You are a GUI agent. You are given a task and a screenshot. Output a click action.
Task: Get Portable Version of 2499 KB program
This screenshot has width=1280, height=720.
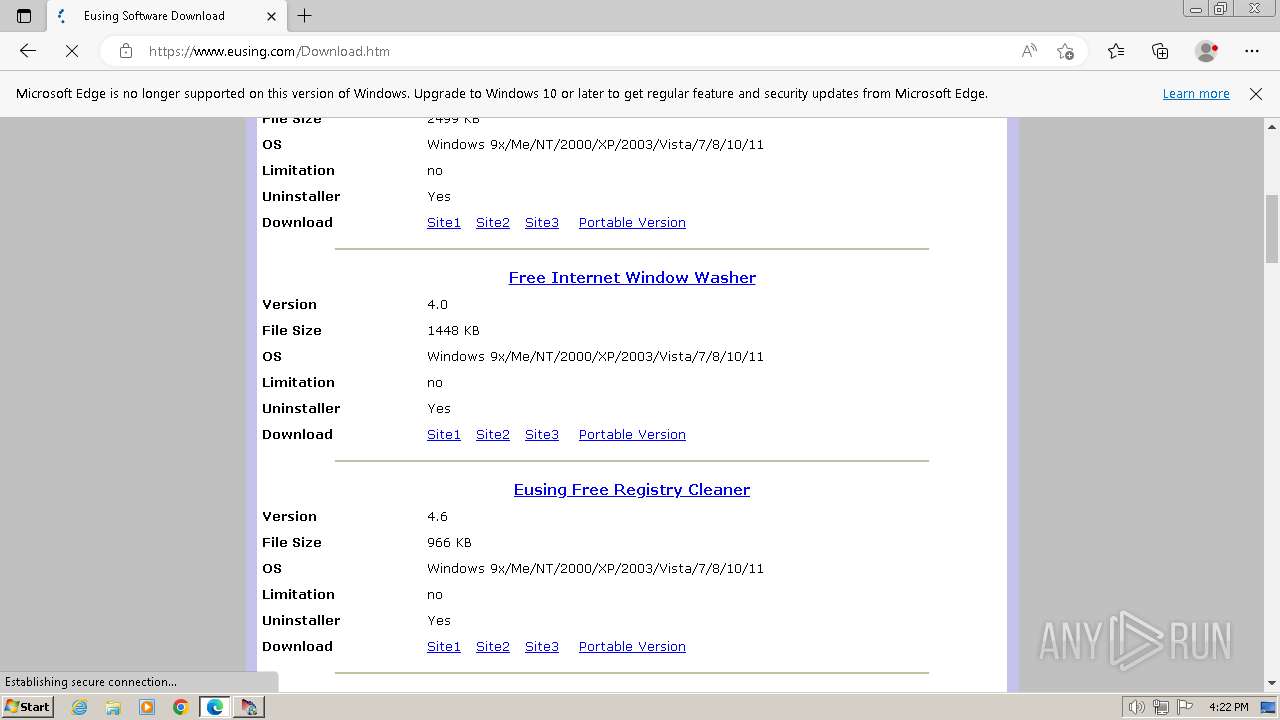632,223
